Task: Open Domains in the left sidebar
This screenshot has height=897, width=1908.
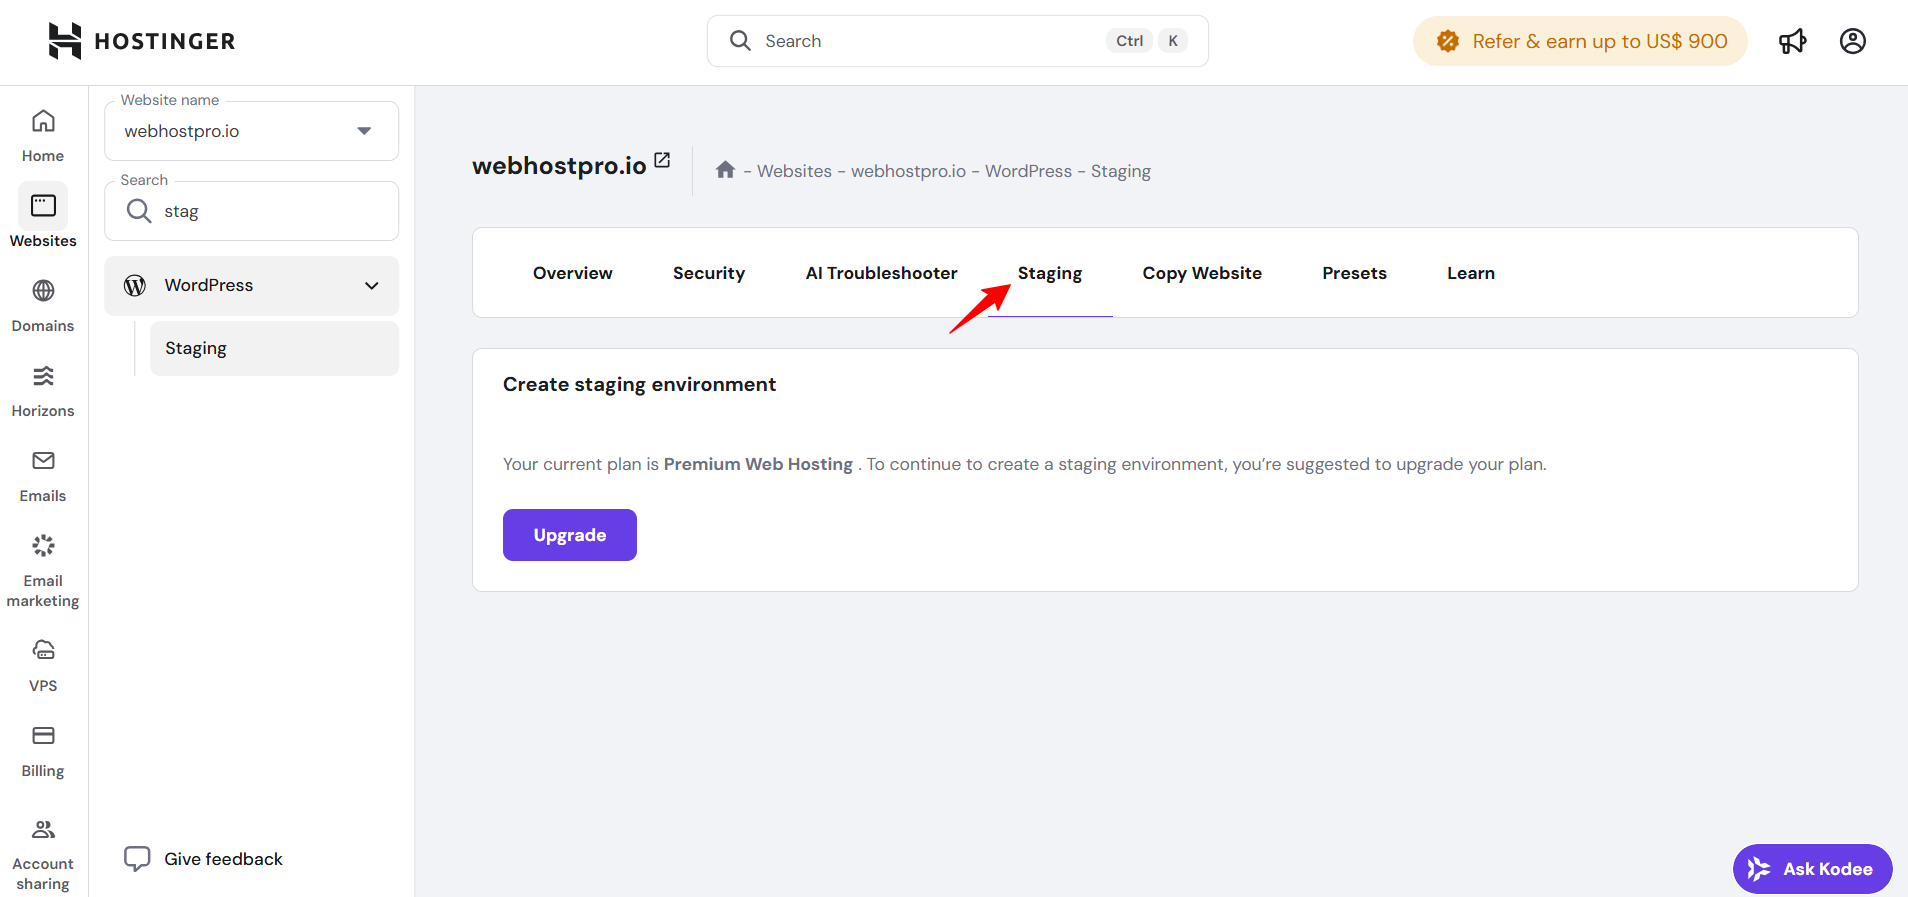Action: click(x=43, y=306)
